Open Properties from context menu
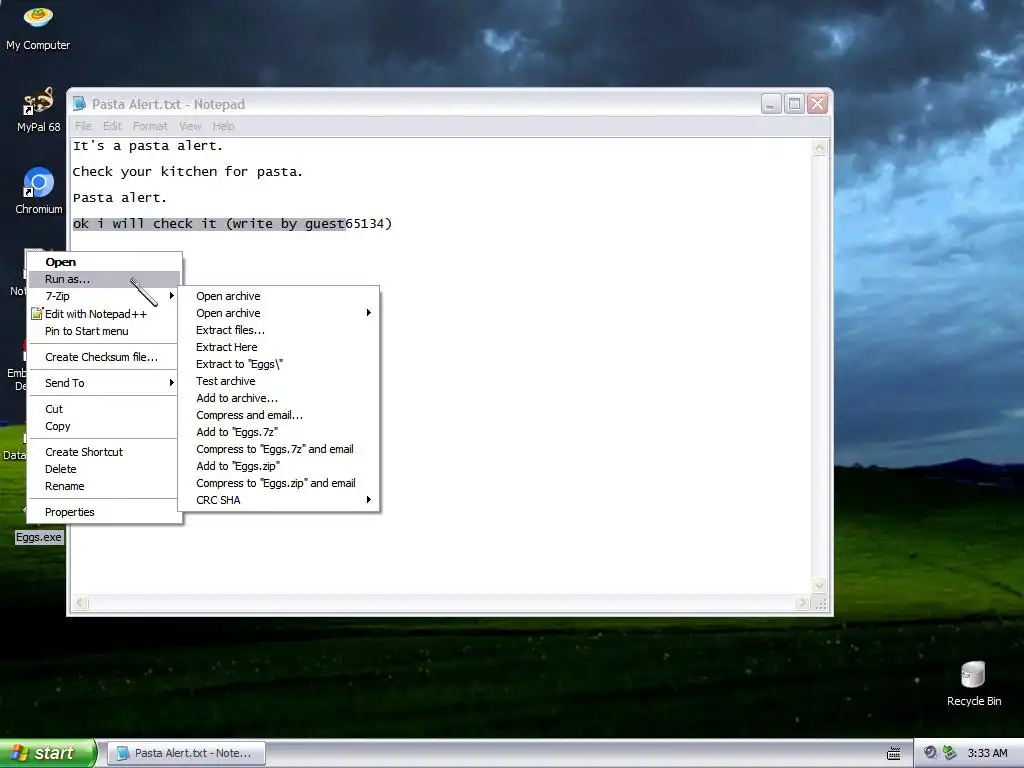 tap(104, 512)
